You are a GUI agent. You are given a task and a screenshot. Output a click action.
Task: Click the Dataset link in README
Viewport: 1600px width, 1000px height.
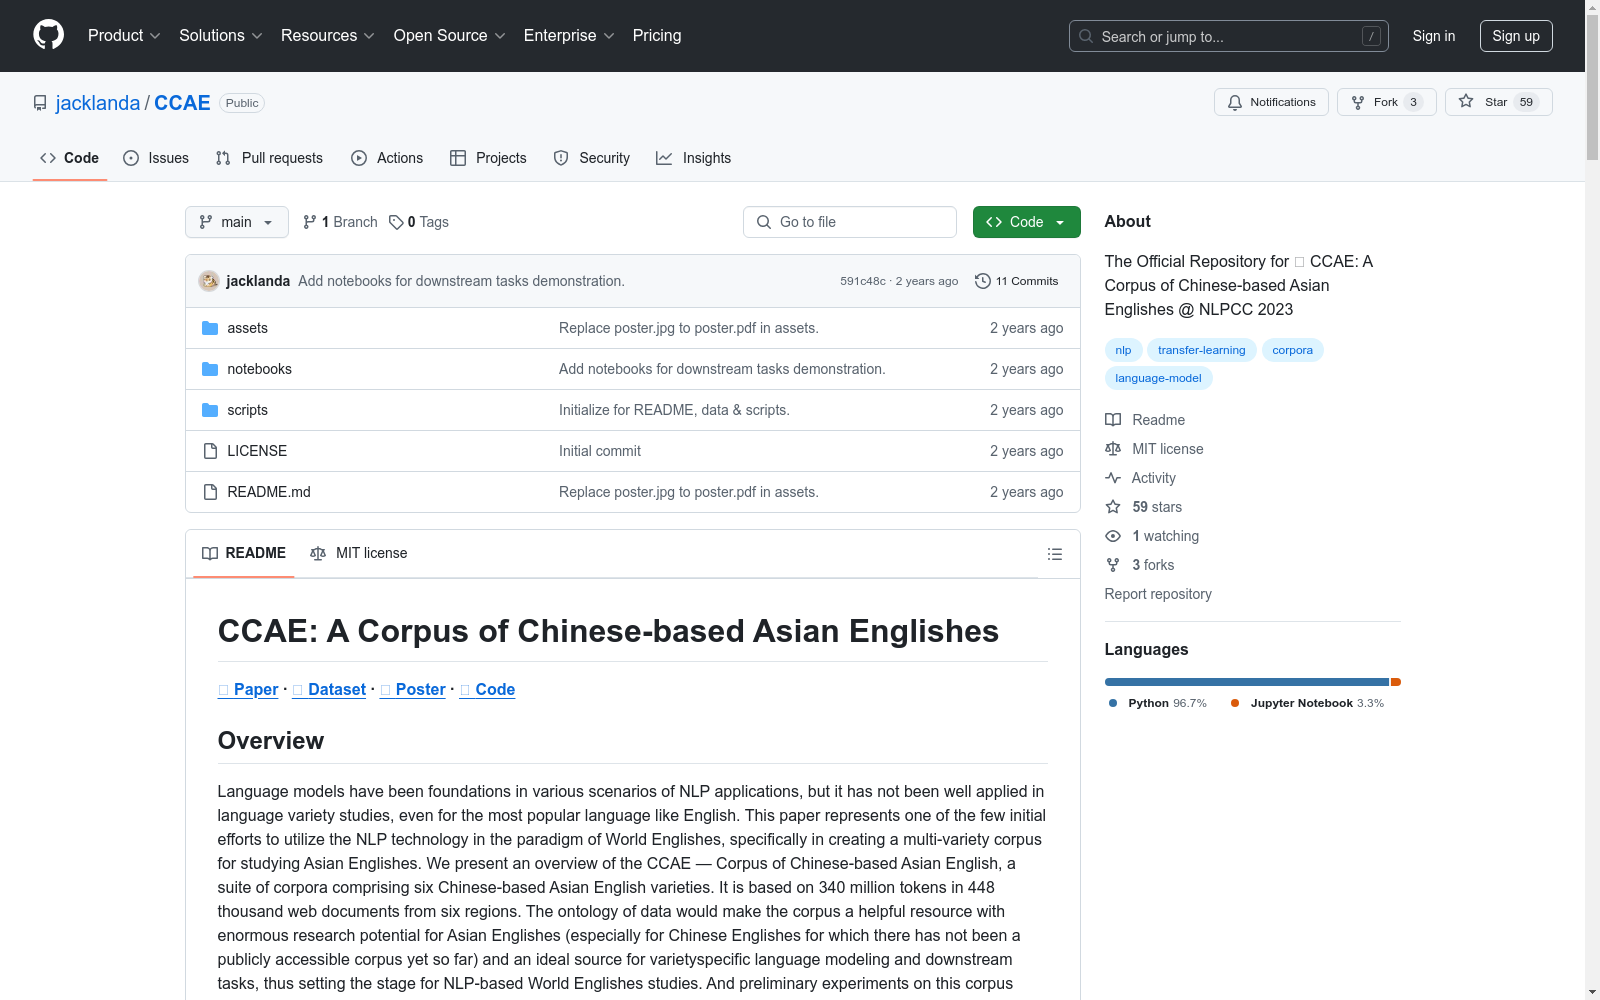tap(329, 689)
